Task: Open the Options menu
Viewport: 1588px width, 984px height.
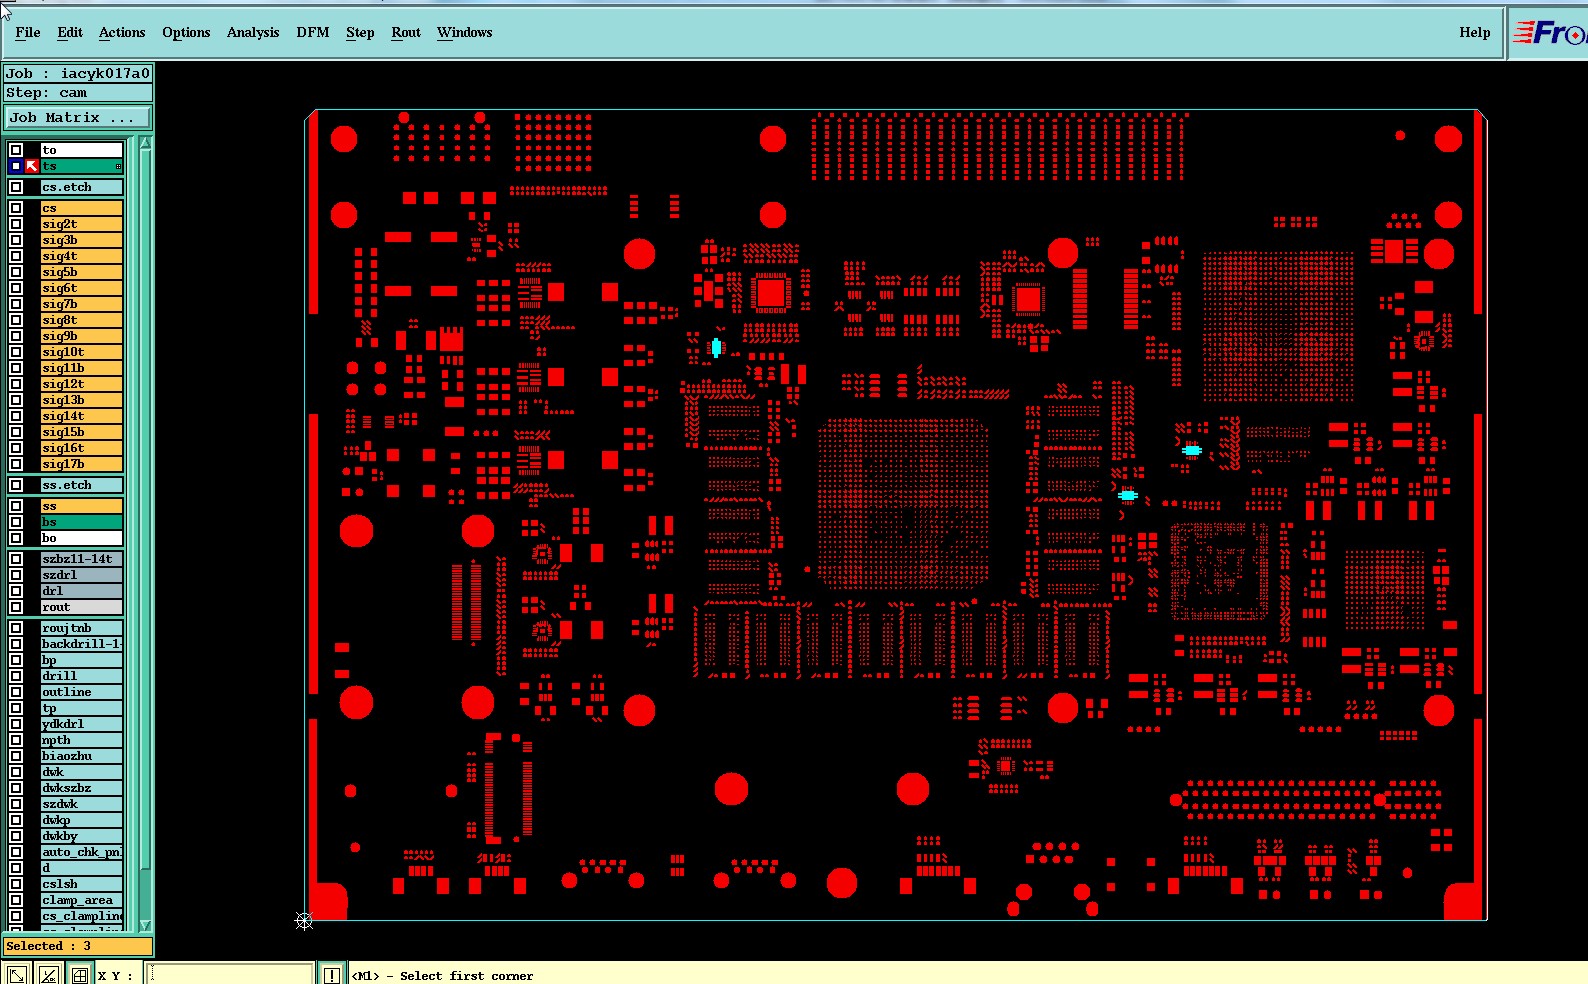Action: tap(186, 32)
